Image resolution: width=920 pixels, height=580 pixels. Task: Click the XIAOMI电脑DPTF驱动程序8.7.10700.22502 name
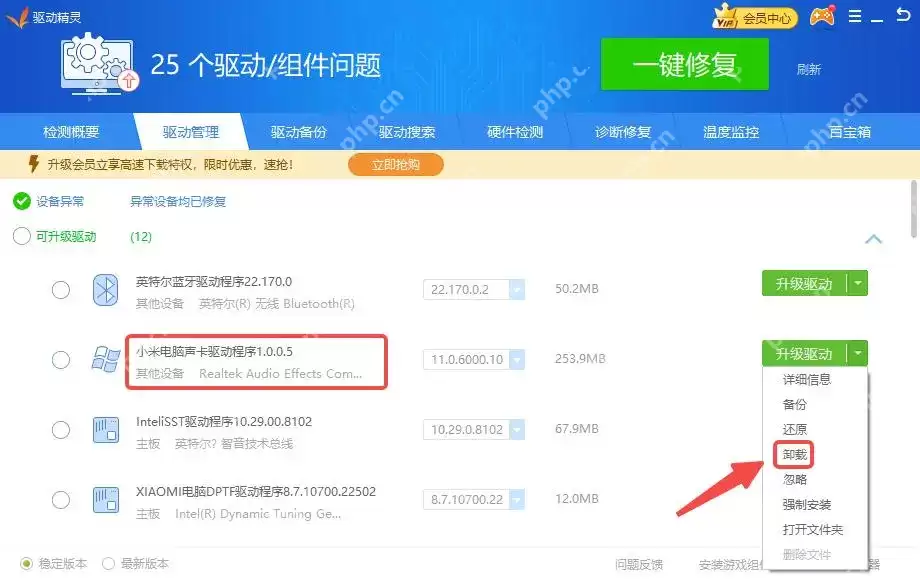pyautogui.click(x=256, y=491)
